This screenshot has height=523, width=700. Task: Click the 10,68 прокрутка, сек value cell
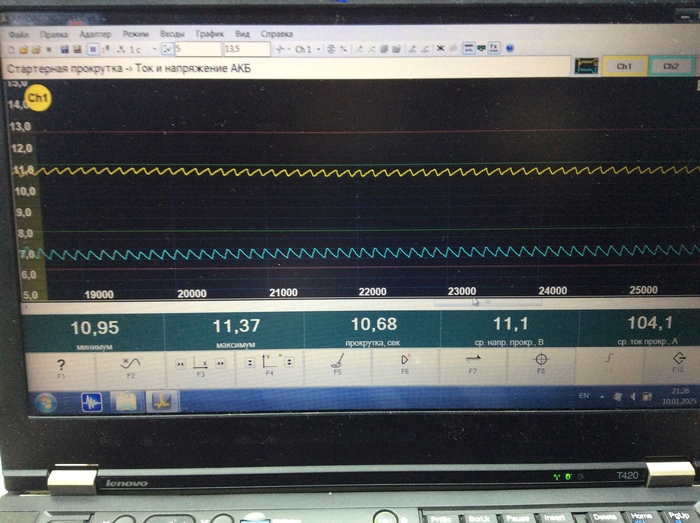tap(373, 329)
